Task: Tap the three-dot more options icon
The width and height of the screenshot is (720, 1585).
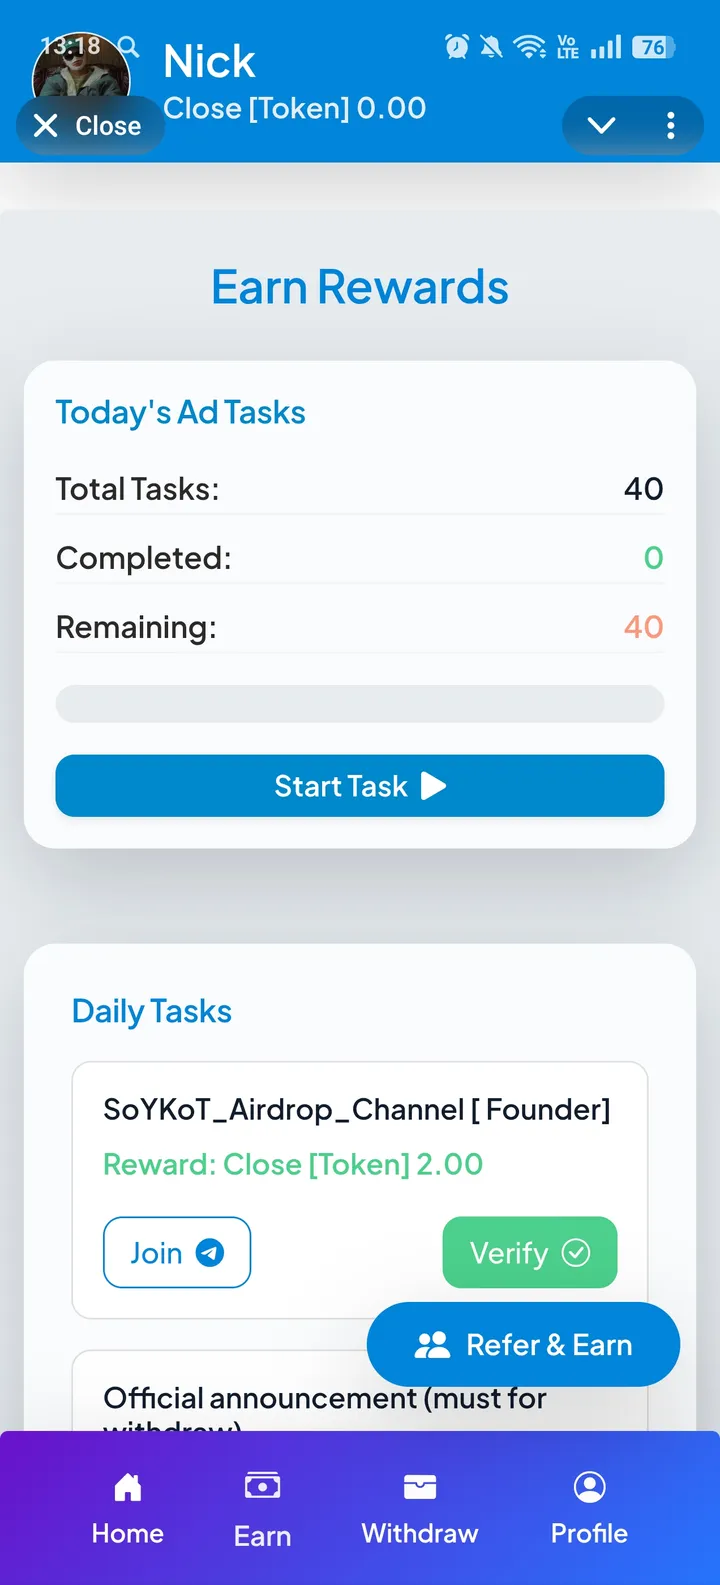Action: pyautogui.click(x=670, y=125)
